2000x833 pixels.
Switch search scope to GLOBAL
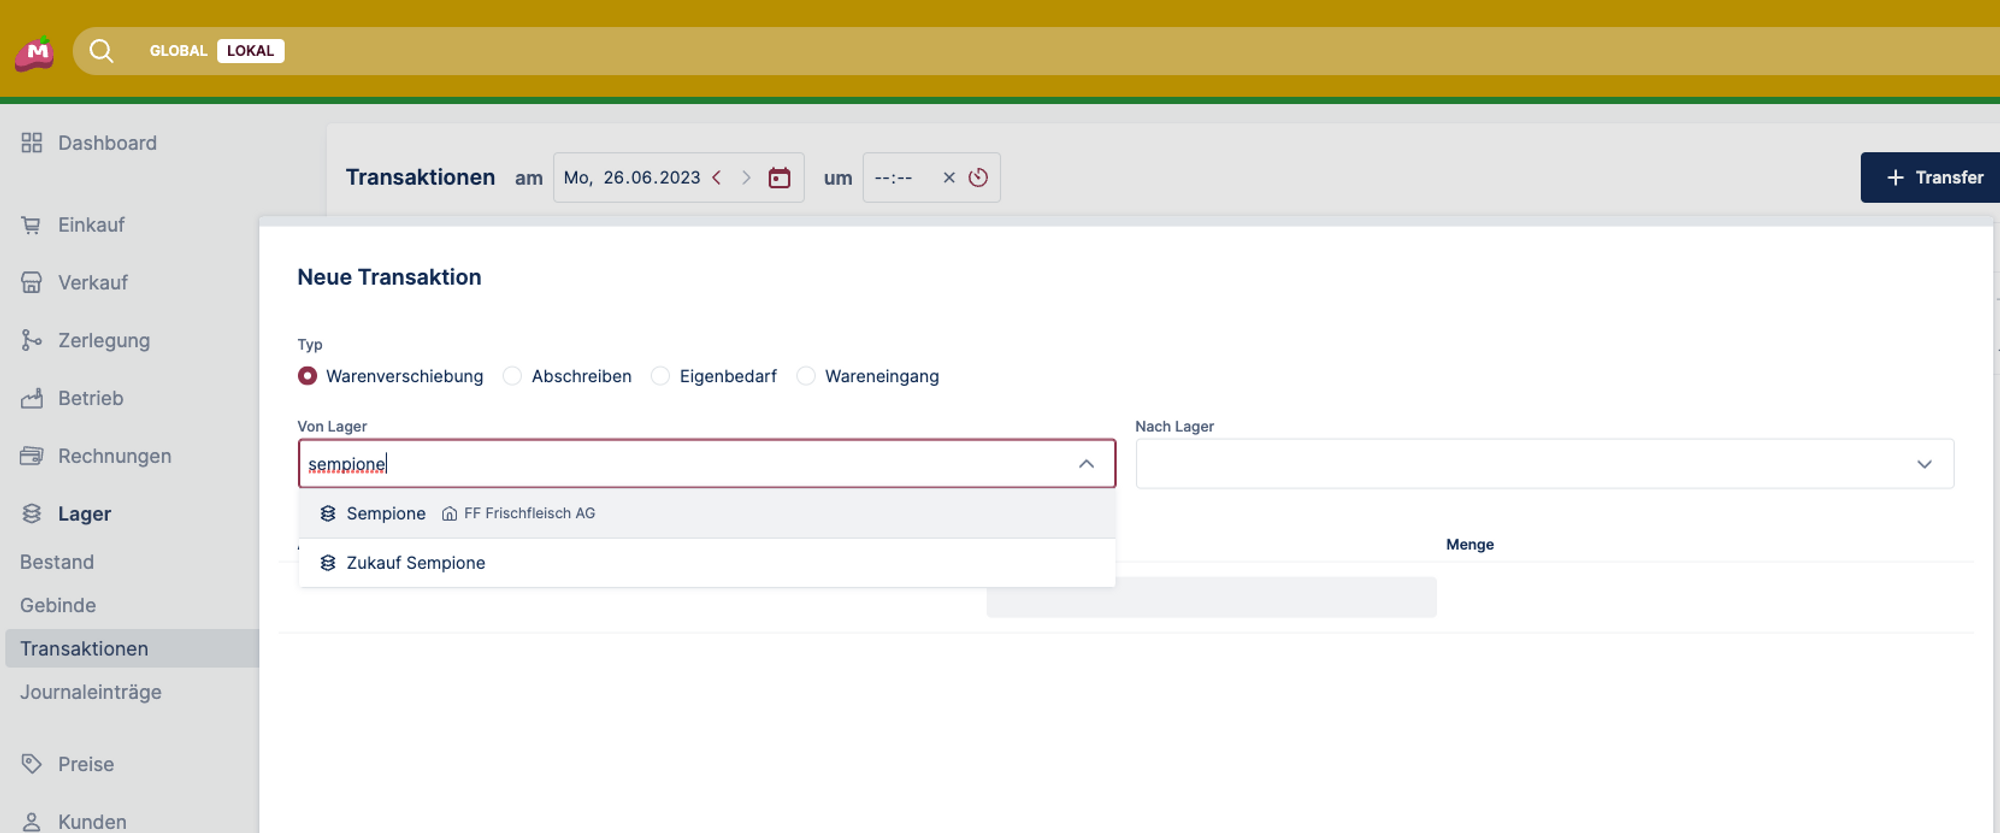coord(178,51)
